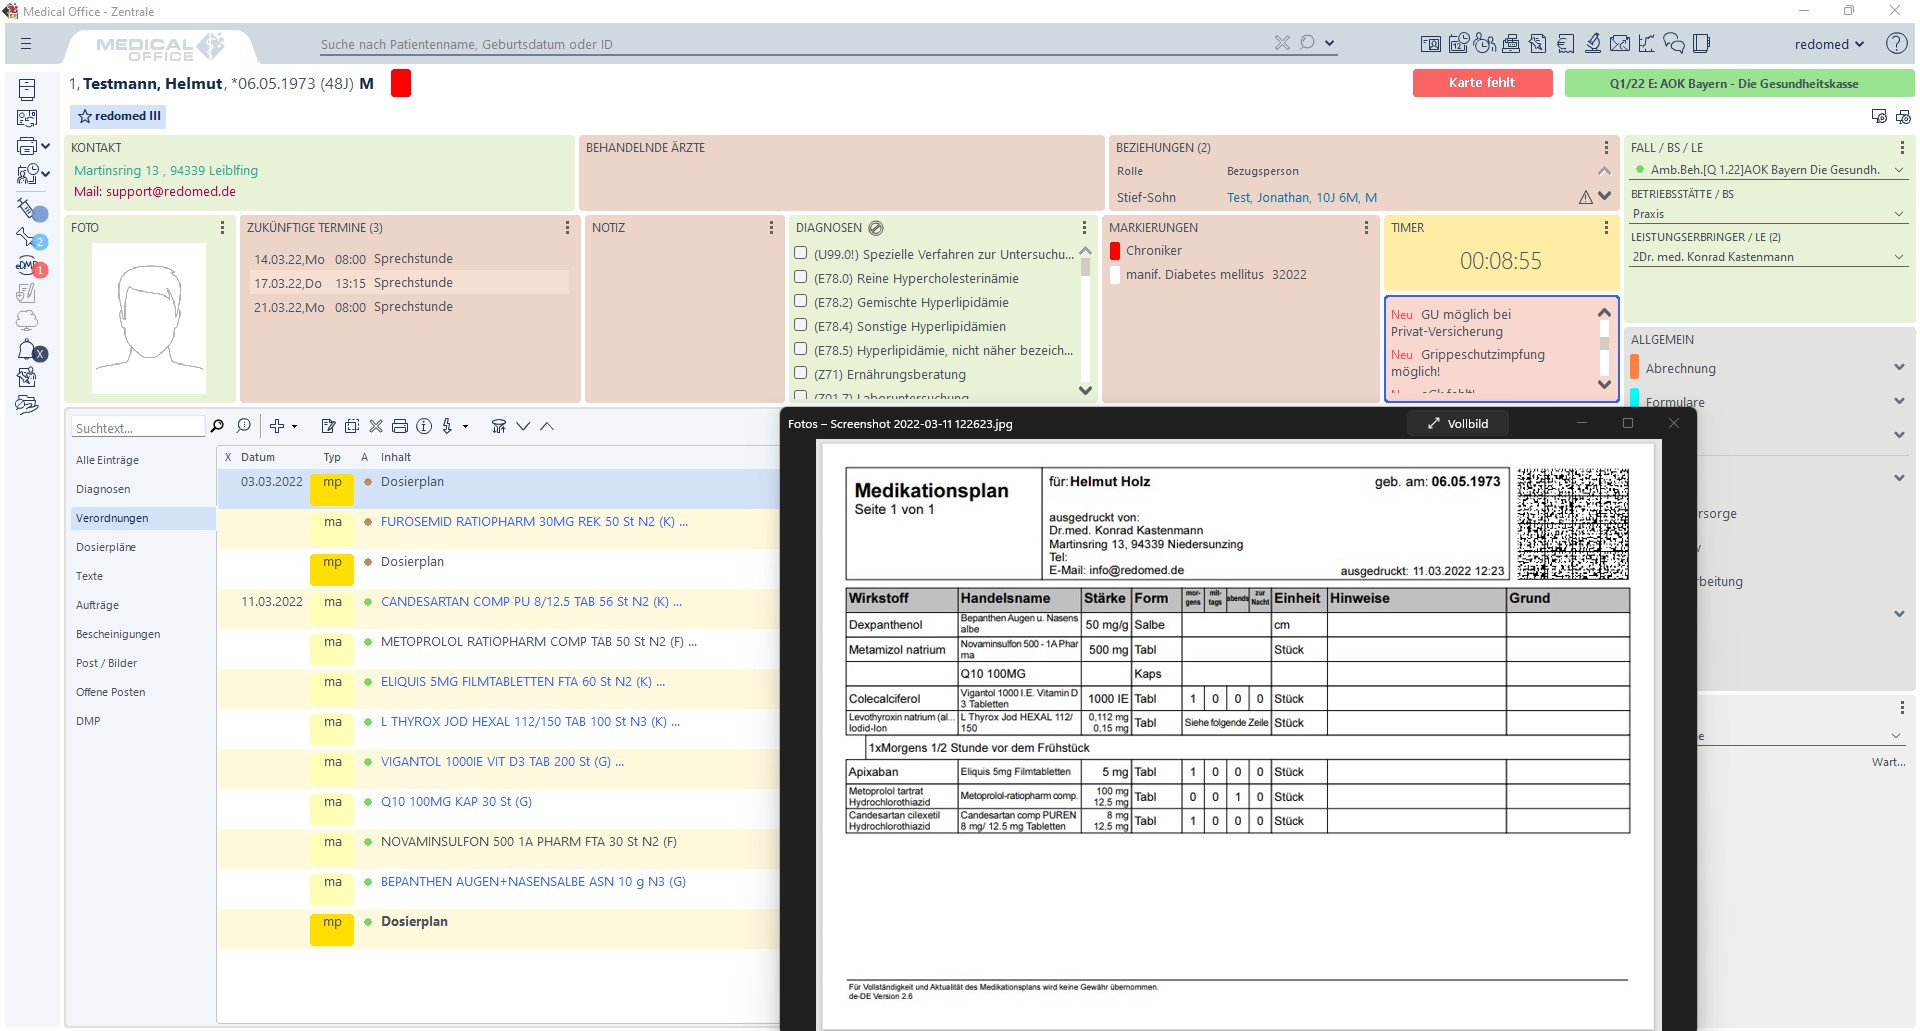Open patient card reader icon in top toolbar
1920x1031 pixels.
(x=1431, y=44)
